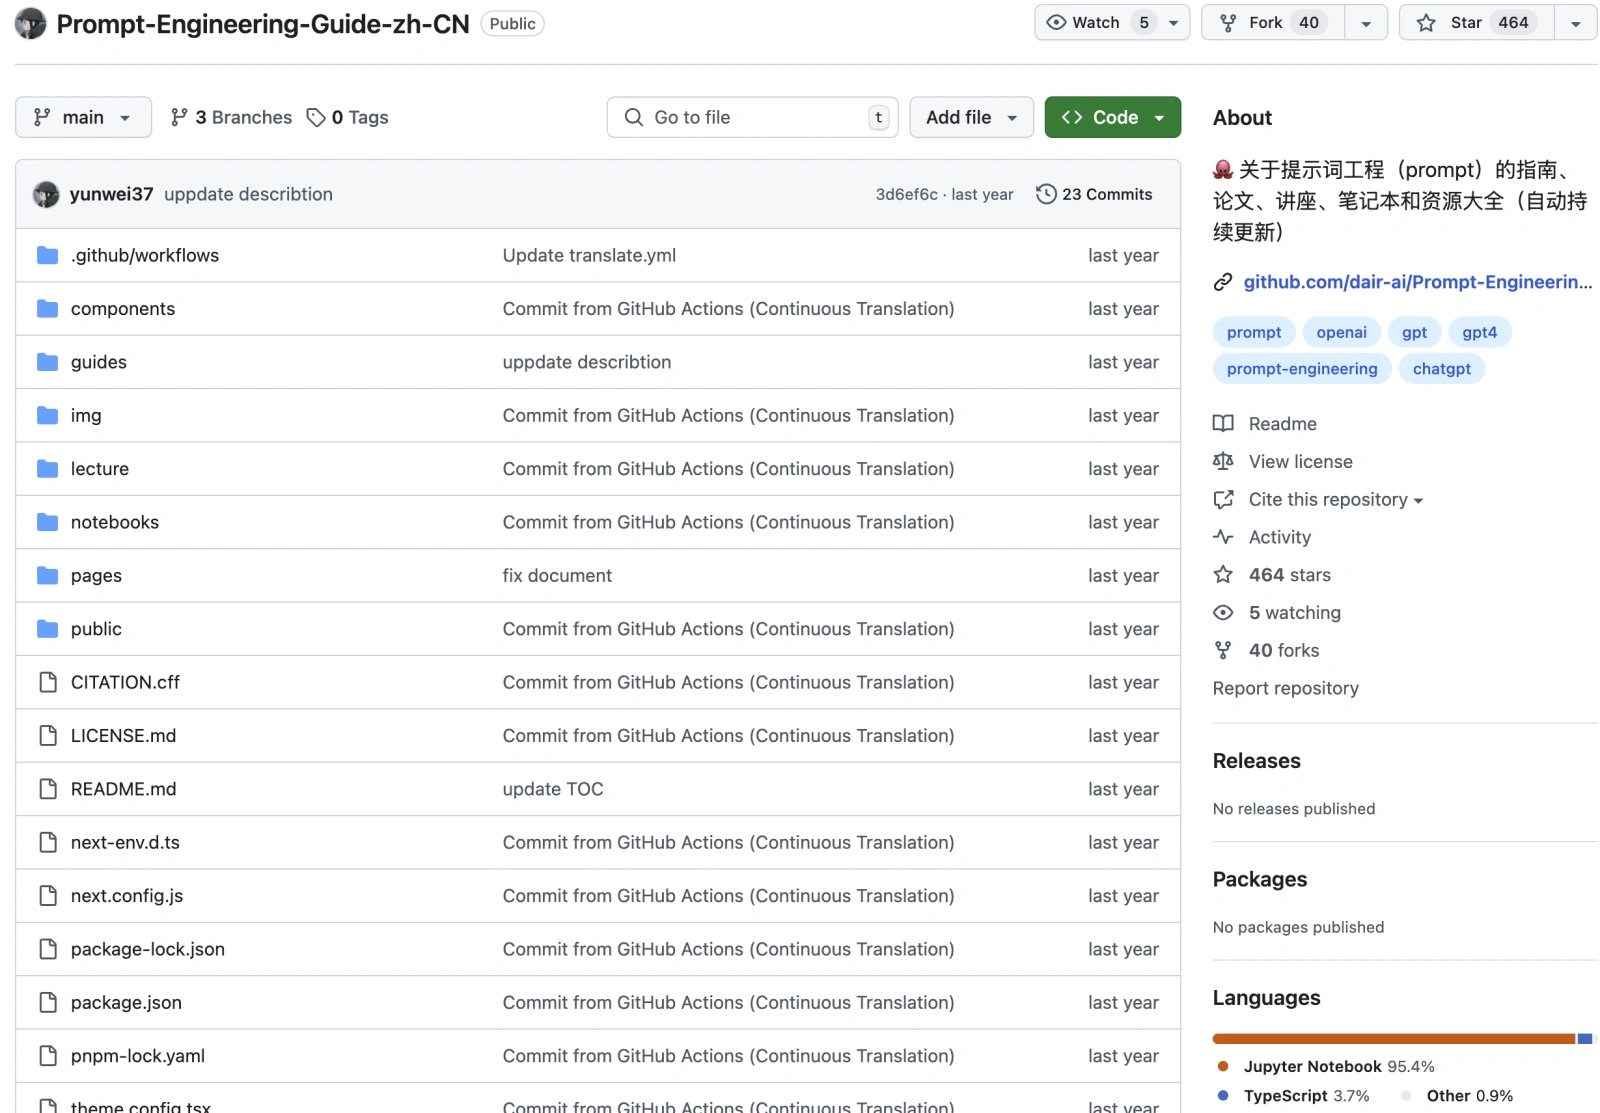Click the Readme book icon
Screen dimensions: 1600x1113
[1223, 424]
